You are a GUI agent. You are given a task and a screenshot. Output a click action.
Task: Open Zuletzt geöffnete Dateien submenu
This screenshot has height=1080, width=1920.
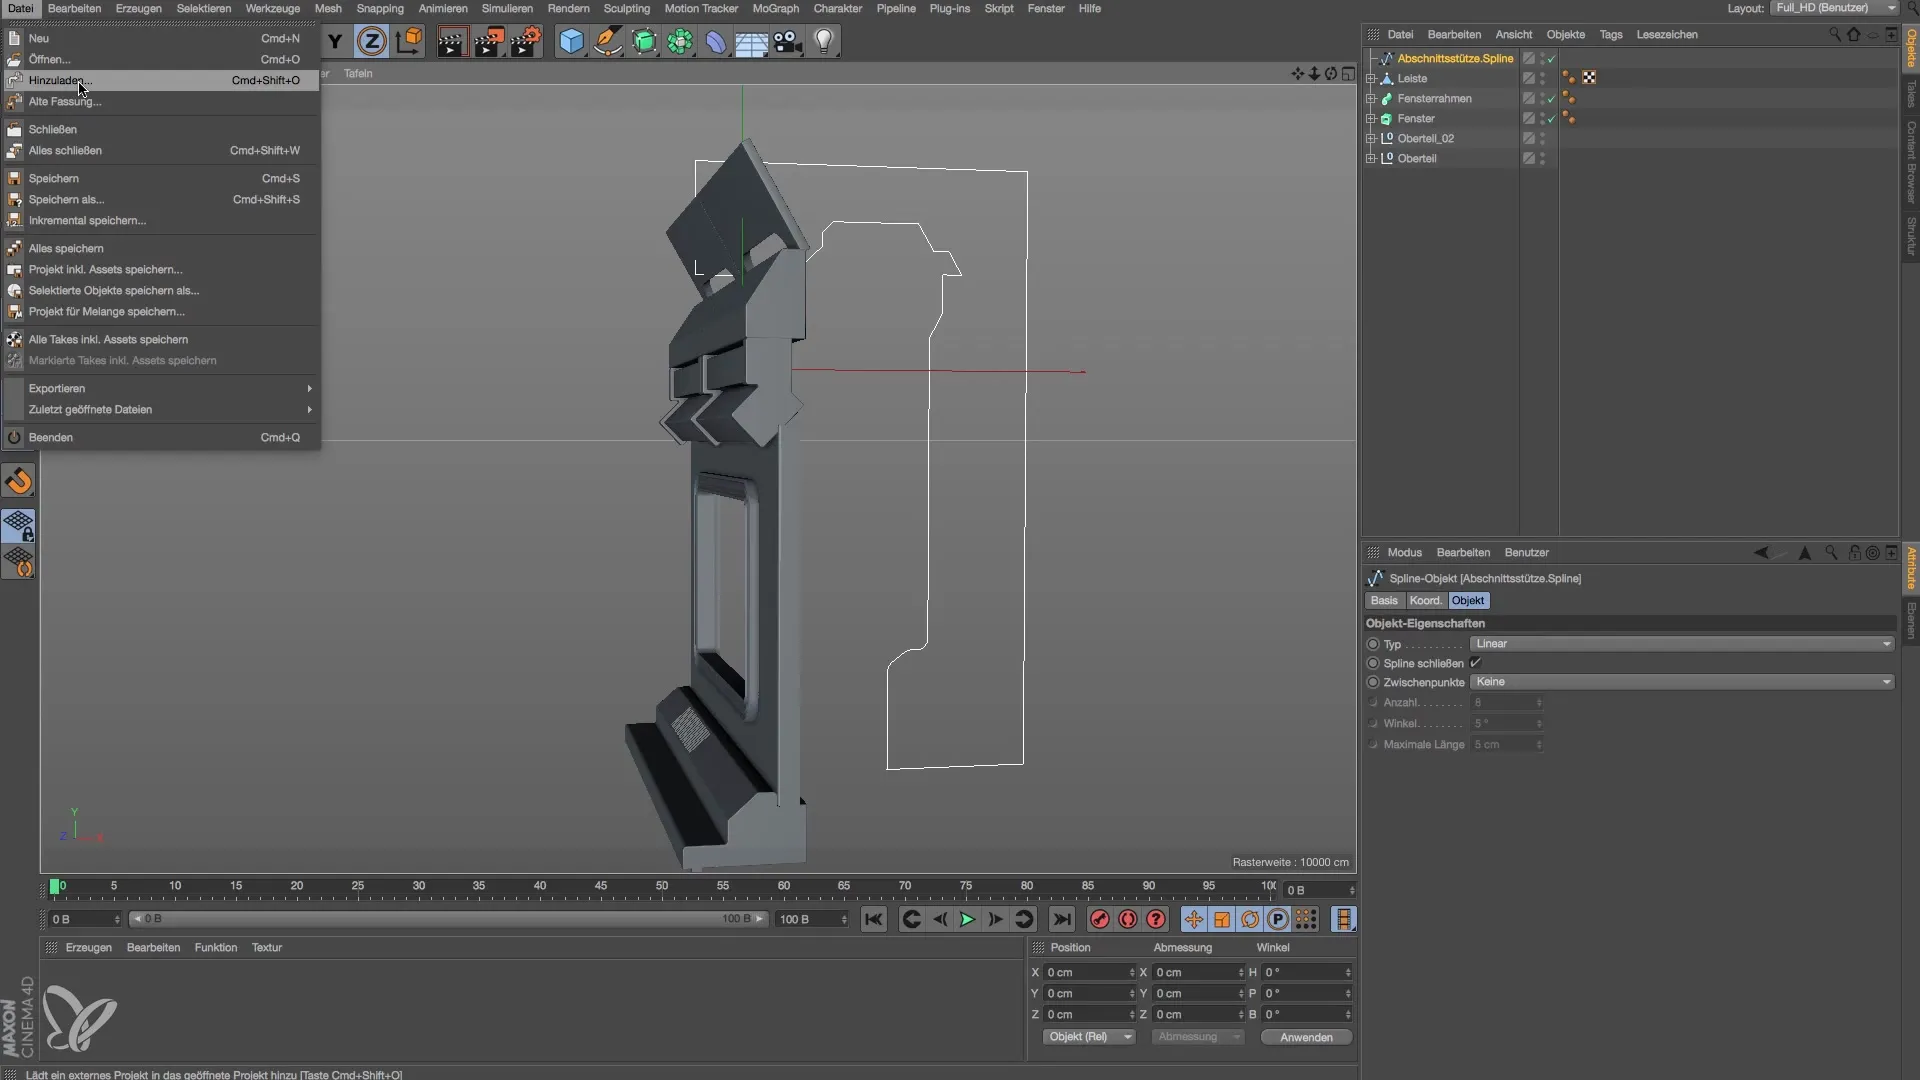160,409
